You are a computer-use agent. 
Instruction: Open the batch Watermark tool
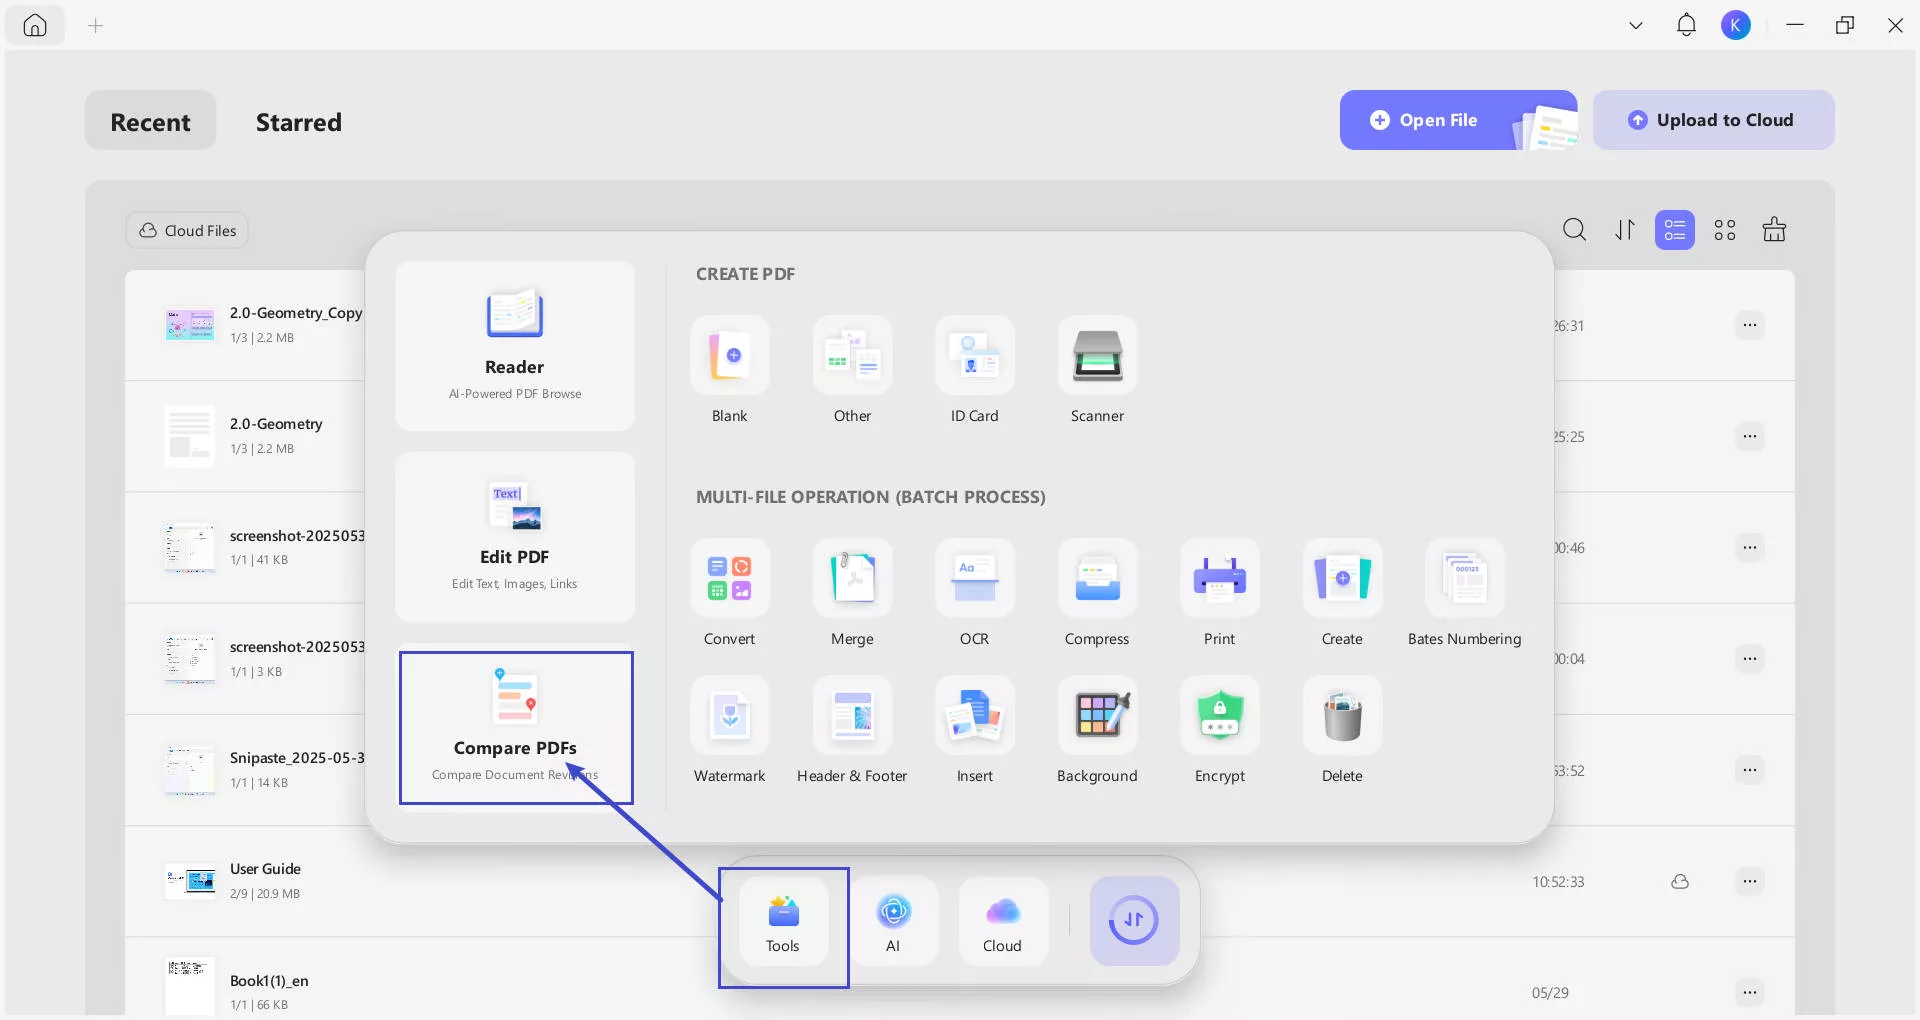(729, 716)
